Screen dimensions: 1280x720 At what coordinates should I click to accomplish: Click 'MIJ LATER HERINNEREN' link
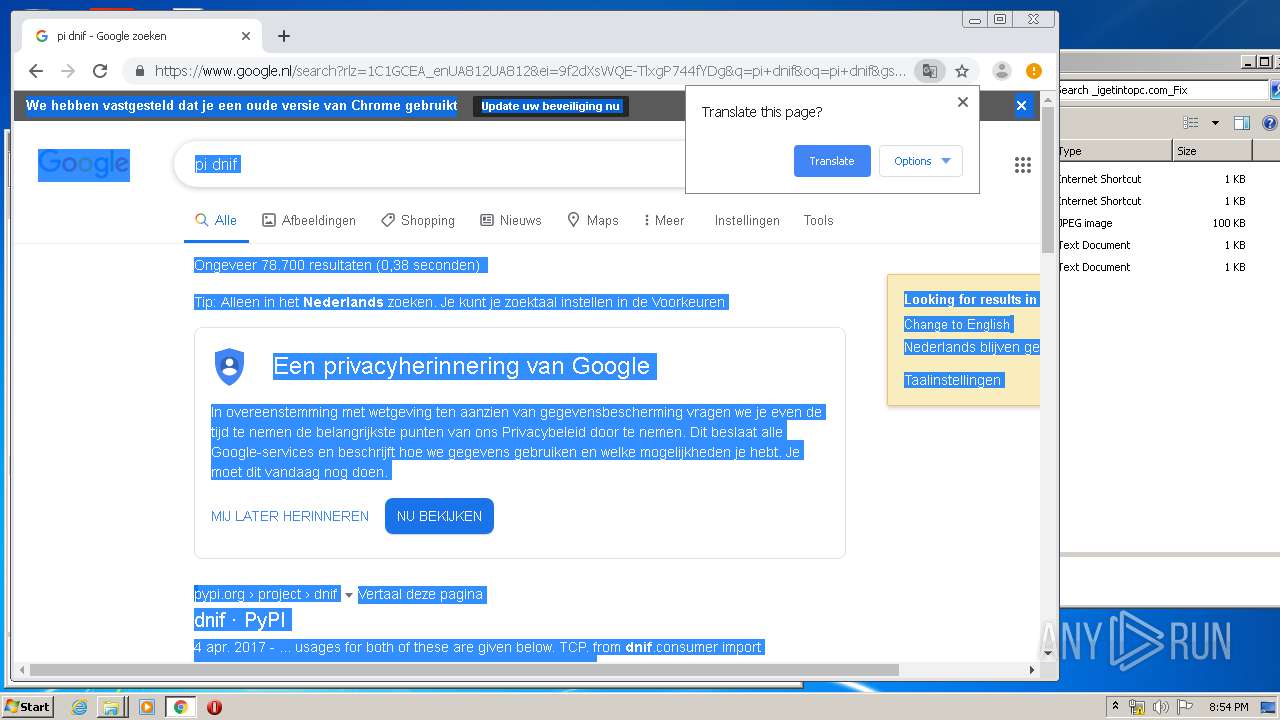tap(290, 516)
